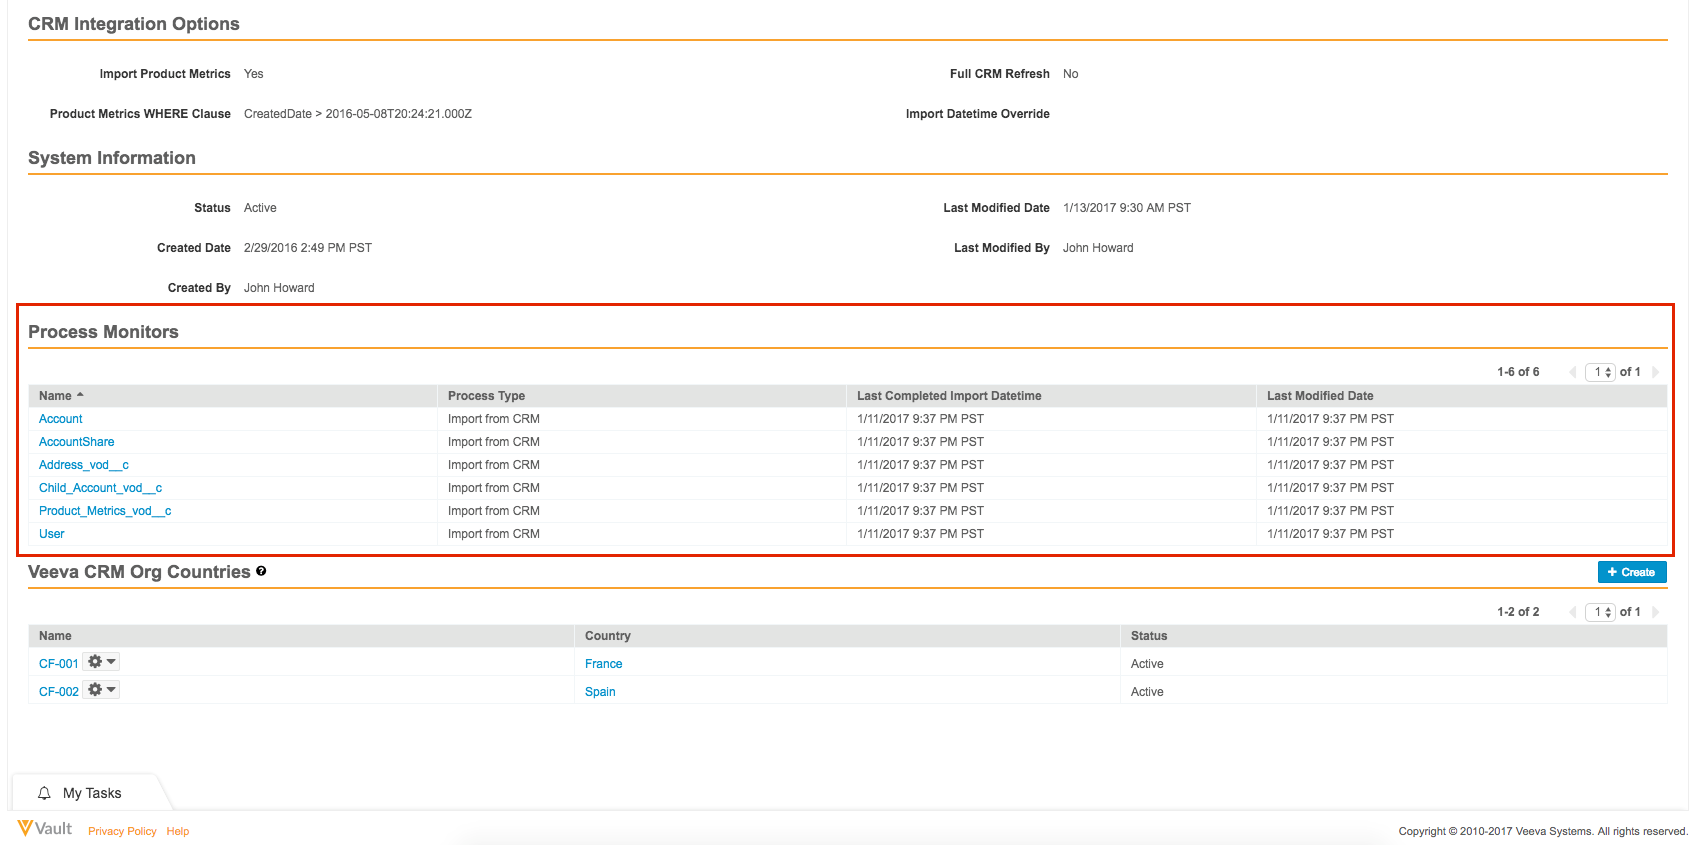Open the gear actions menu for CF-002
Viewport: 1699px width, 845px height.
pos(101,690)
